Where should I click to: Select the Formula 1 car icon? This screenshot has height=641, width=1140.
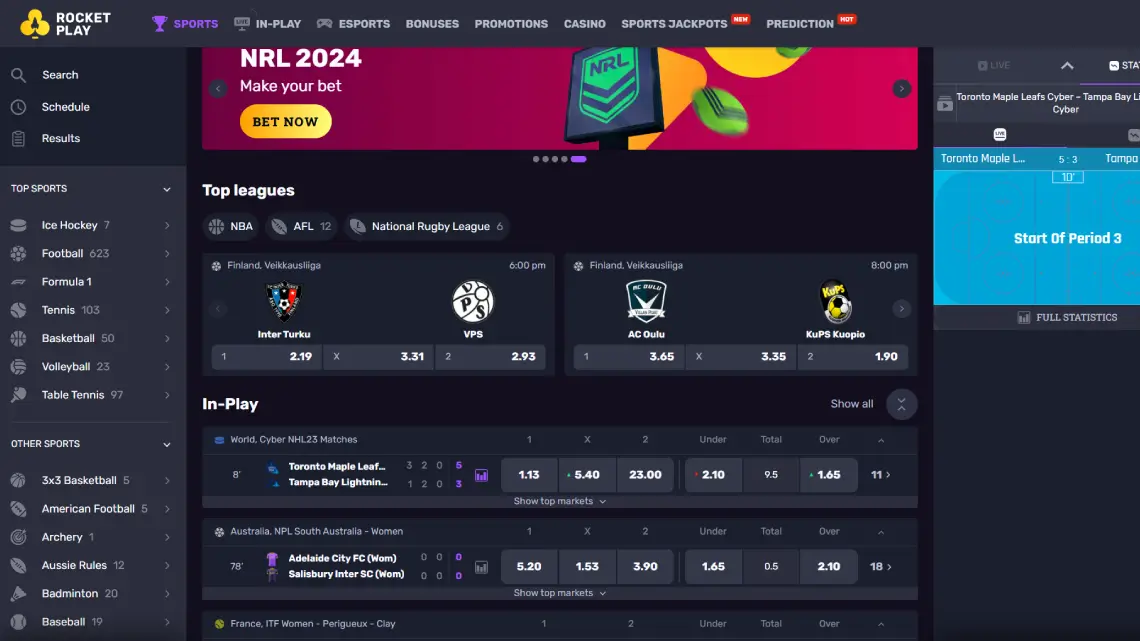coord(18,282)
